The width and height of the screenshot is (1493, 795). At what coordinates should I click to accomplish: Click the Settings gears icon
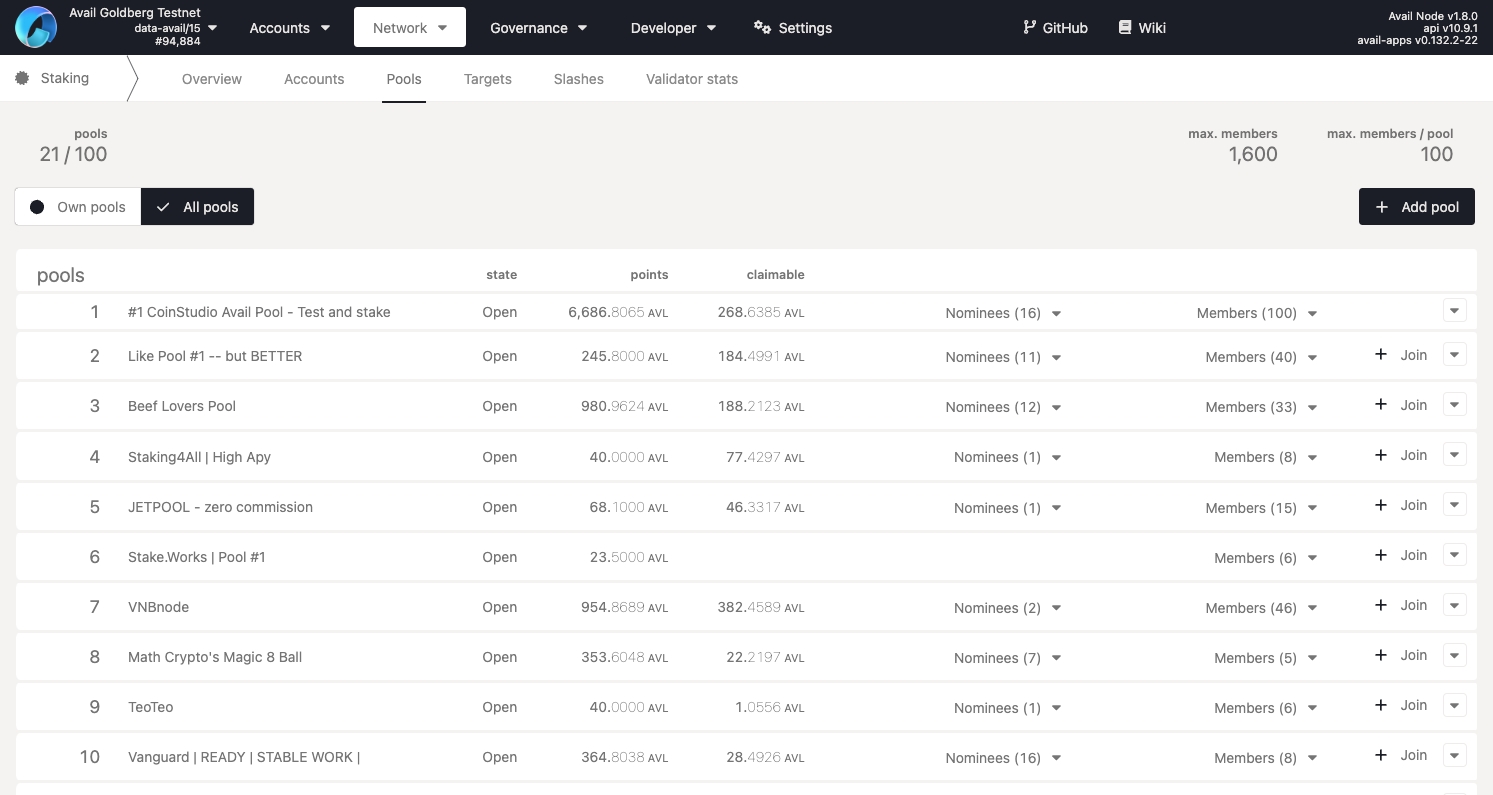762,27
